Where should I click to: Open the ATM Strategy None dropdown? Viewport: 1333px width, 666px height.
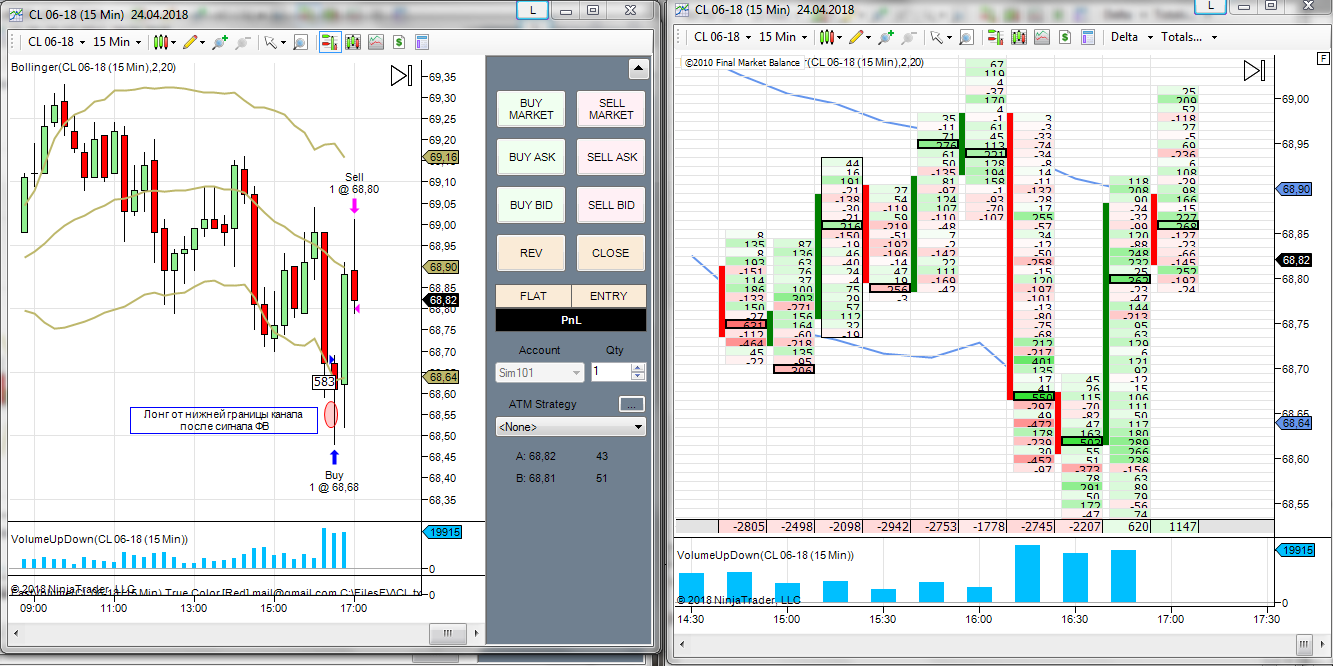point(571,427)
